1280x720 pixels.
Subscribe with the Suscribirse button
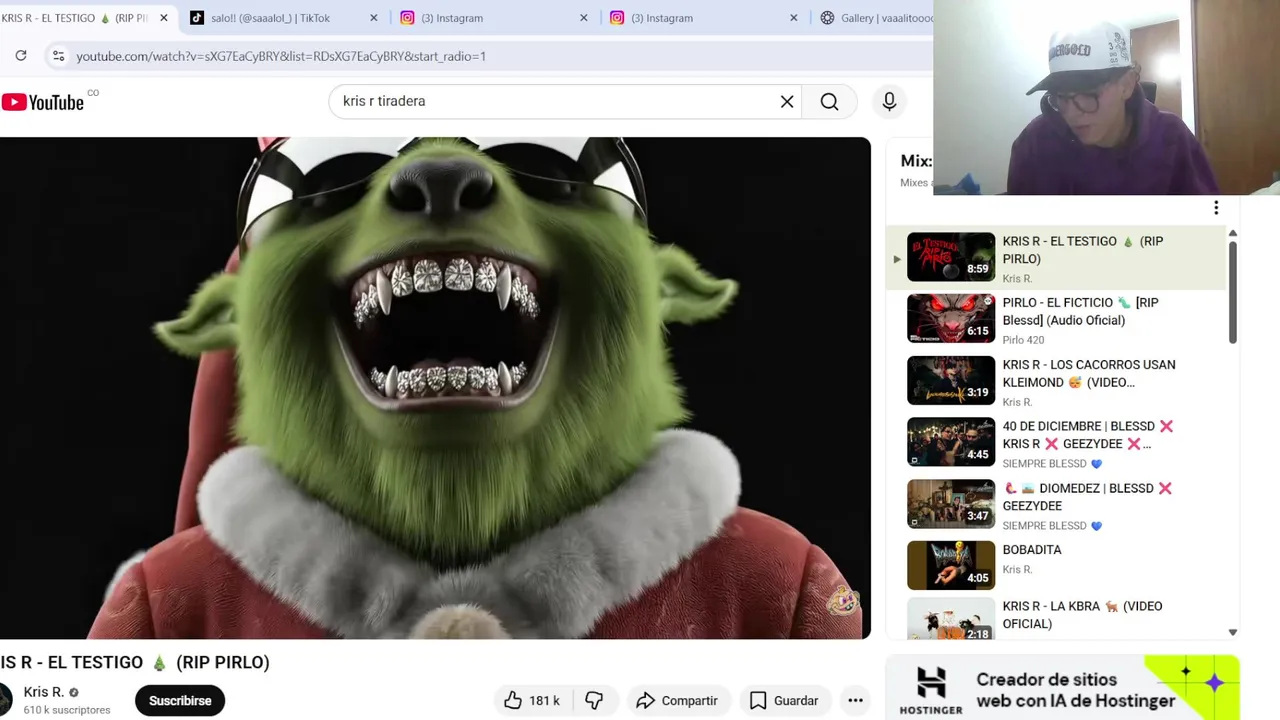(x=180, y=700)
